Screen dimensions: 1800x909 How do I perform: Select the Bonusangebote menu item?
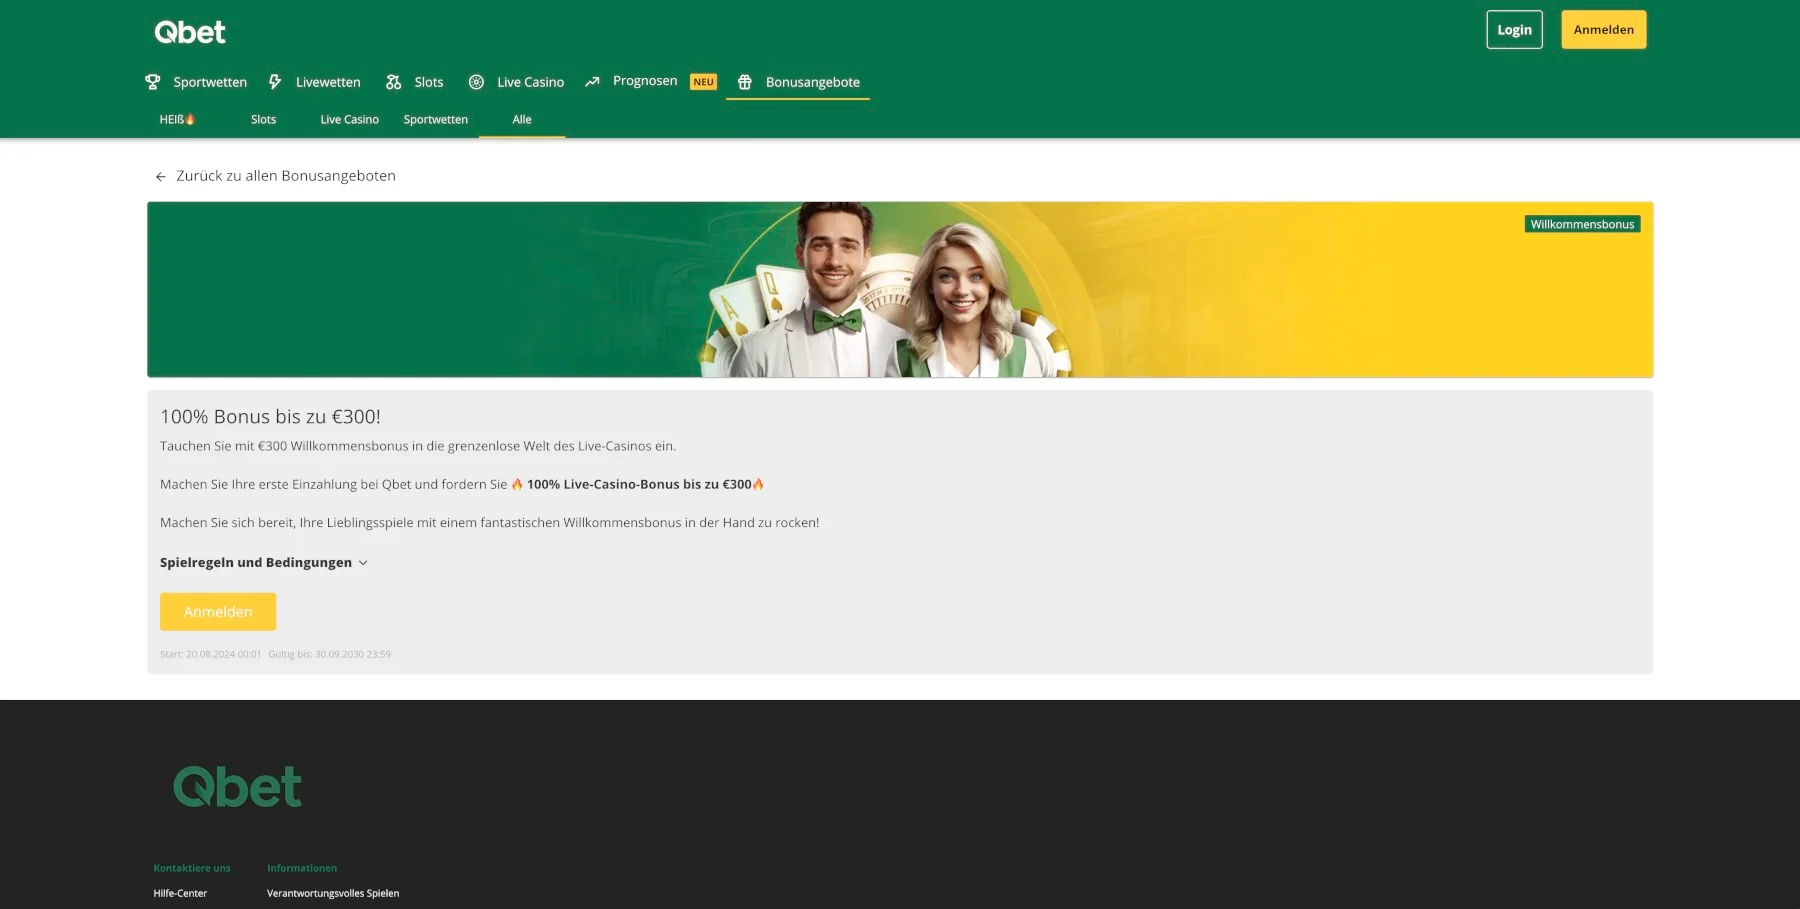813,82
